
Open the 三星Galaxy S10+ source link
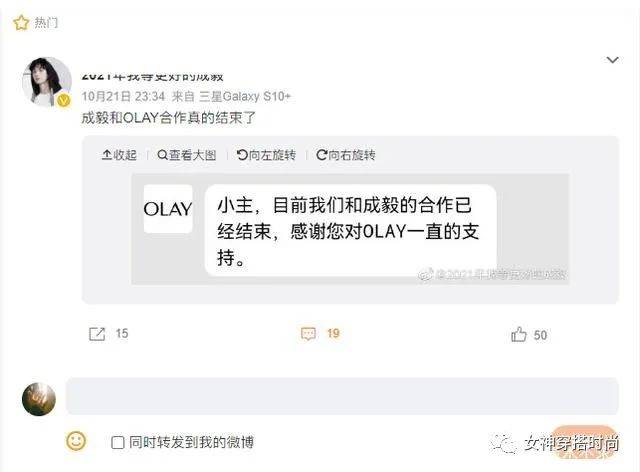245,96
